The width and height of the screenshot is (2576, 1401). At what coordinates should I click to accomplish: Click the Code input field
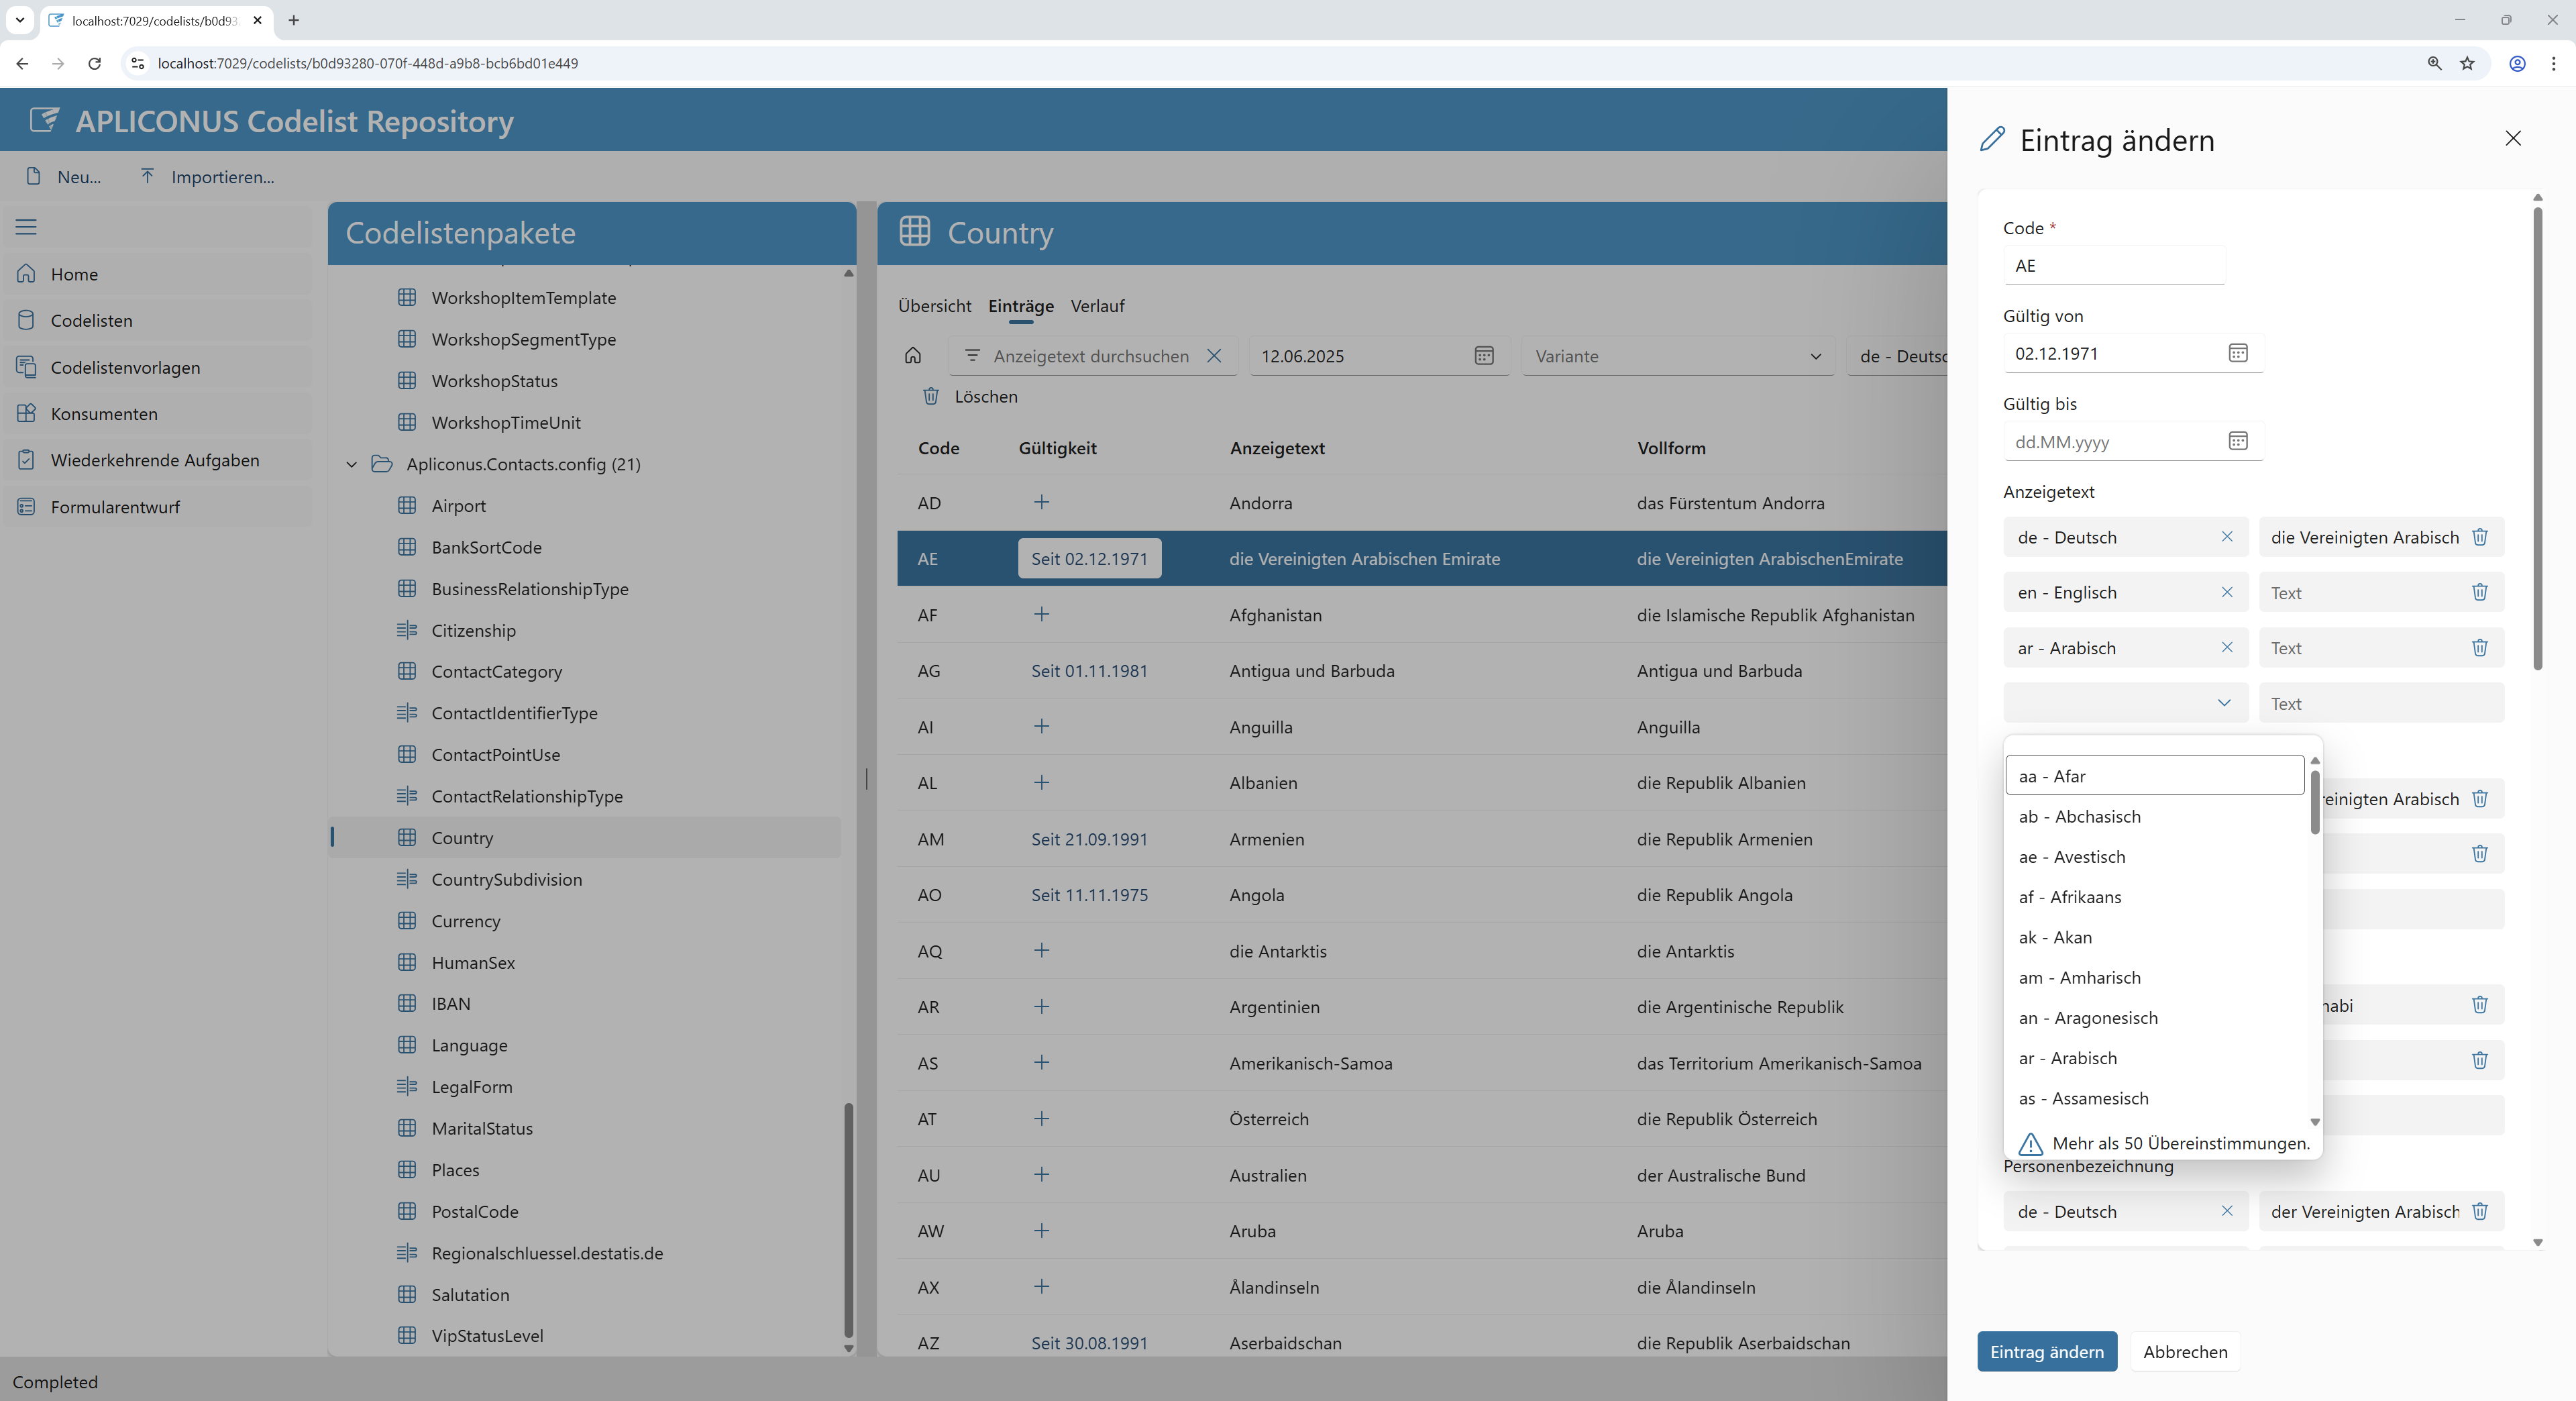click(x=2114, y=265)
